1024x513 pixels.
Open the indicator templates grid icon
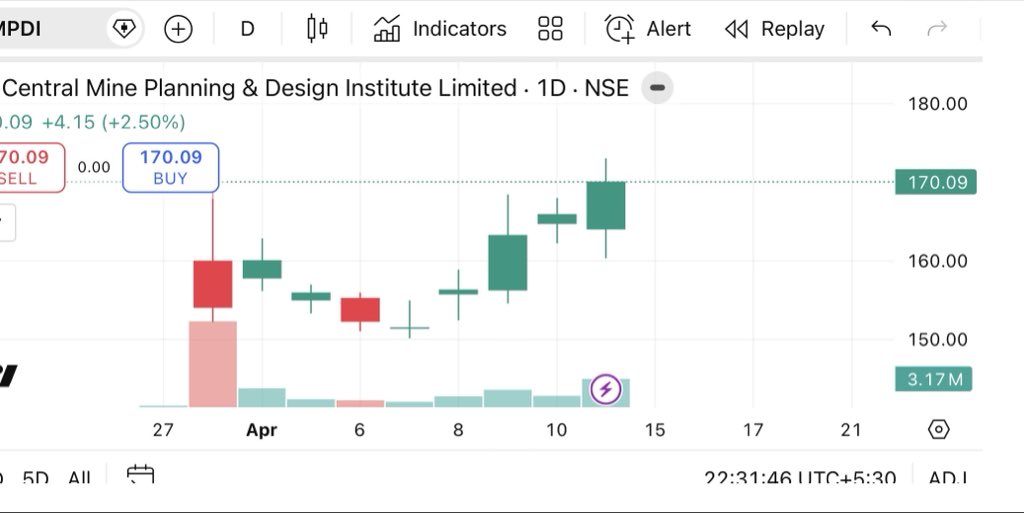point(550,29)
